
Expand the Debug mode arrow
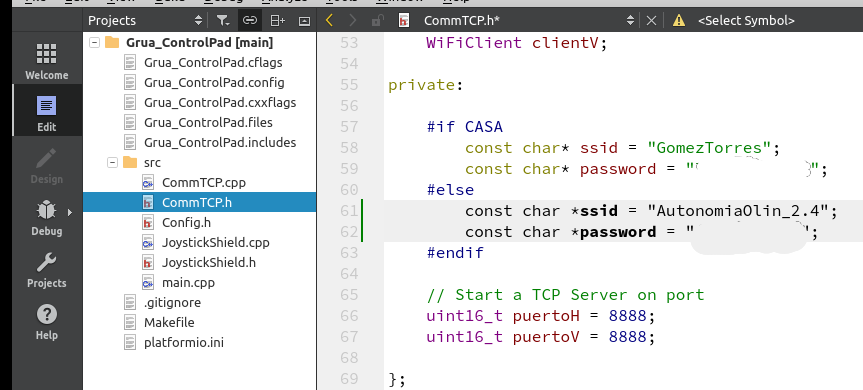[x=70, y=212]
